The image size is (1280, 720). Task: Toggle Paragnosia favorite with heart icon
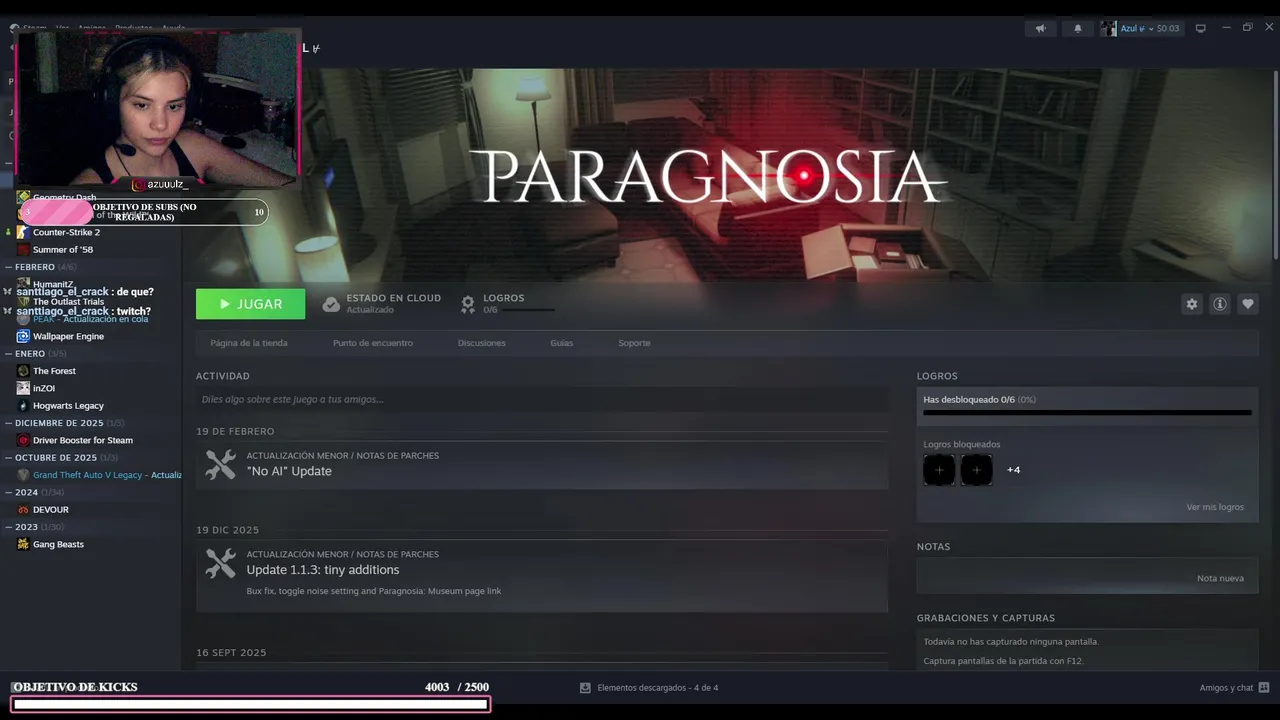[1247, 304]
